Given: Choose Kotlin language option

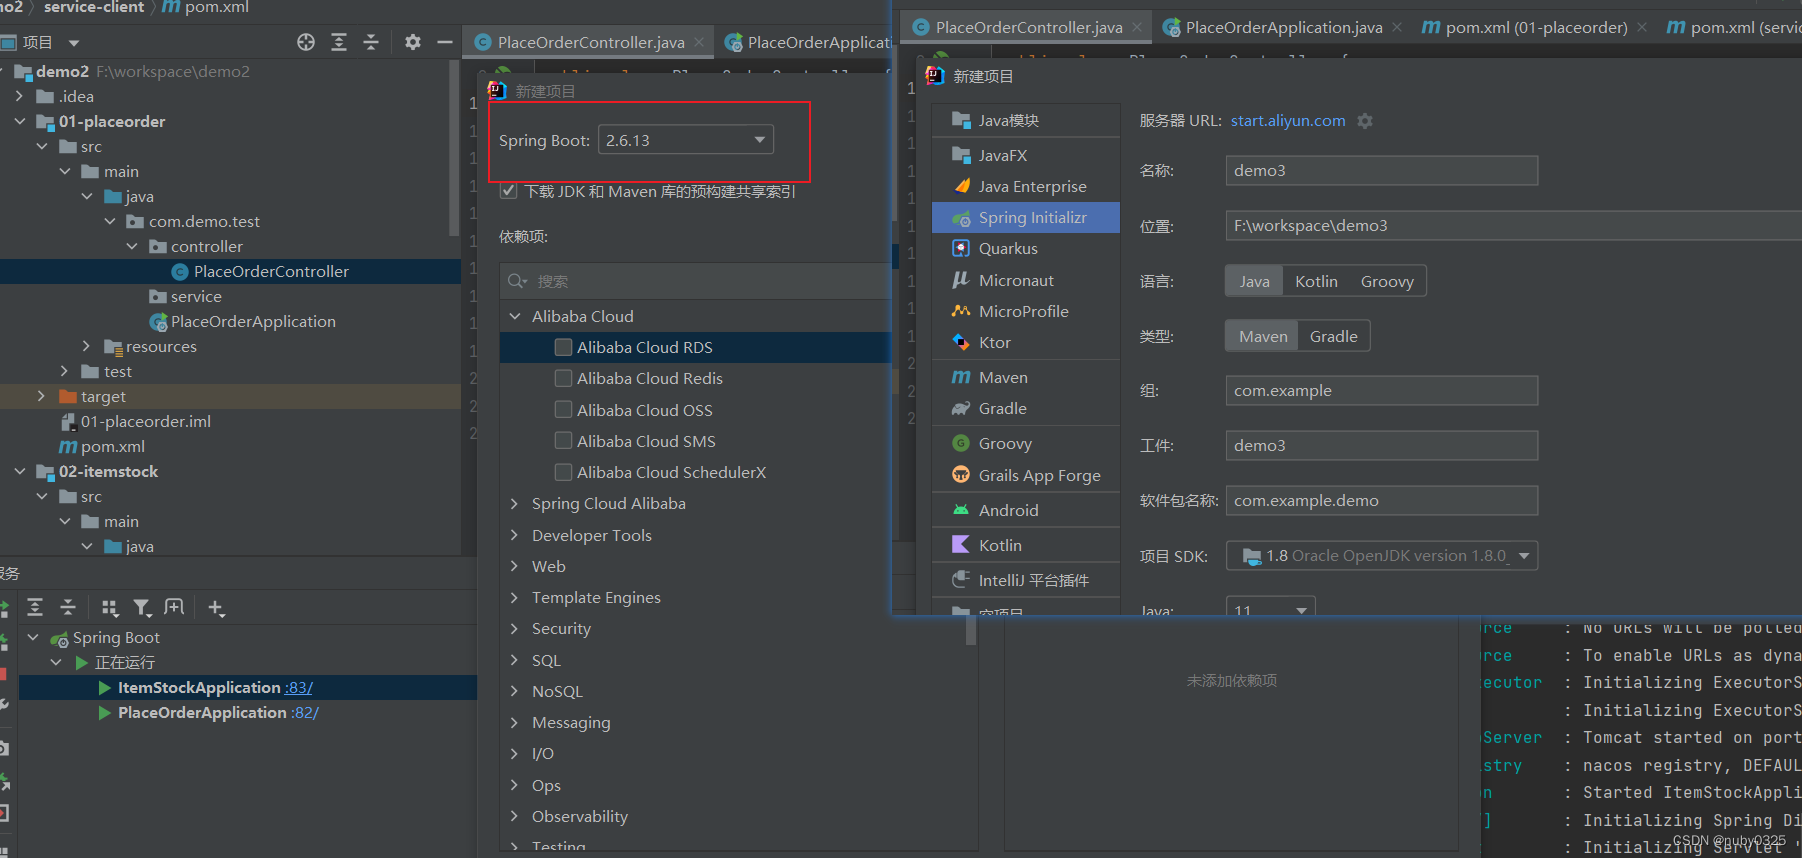Looking at the screenshot, I should [x=1316, y=281].
